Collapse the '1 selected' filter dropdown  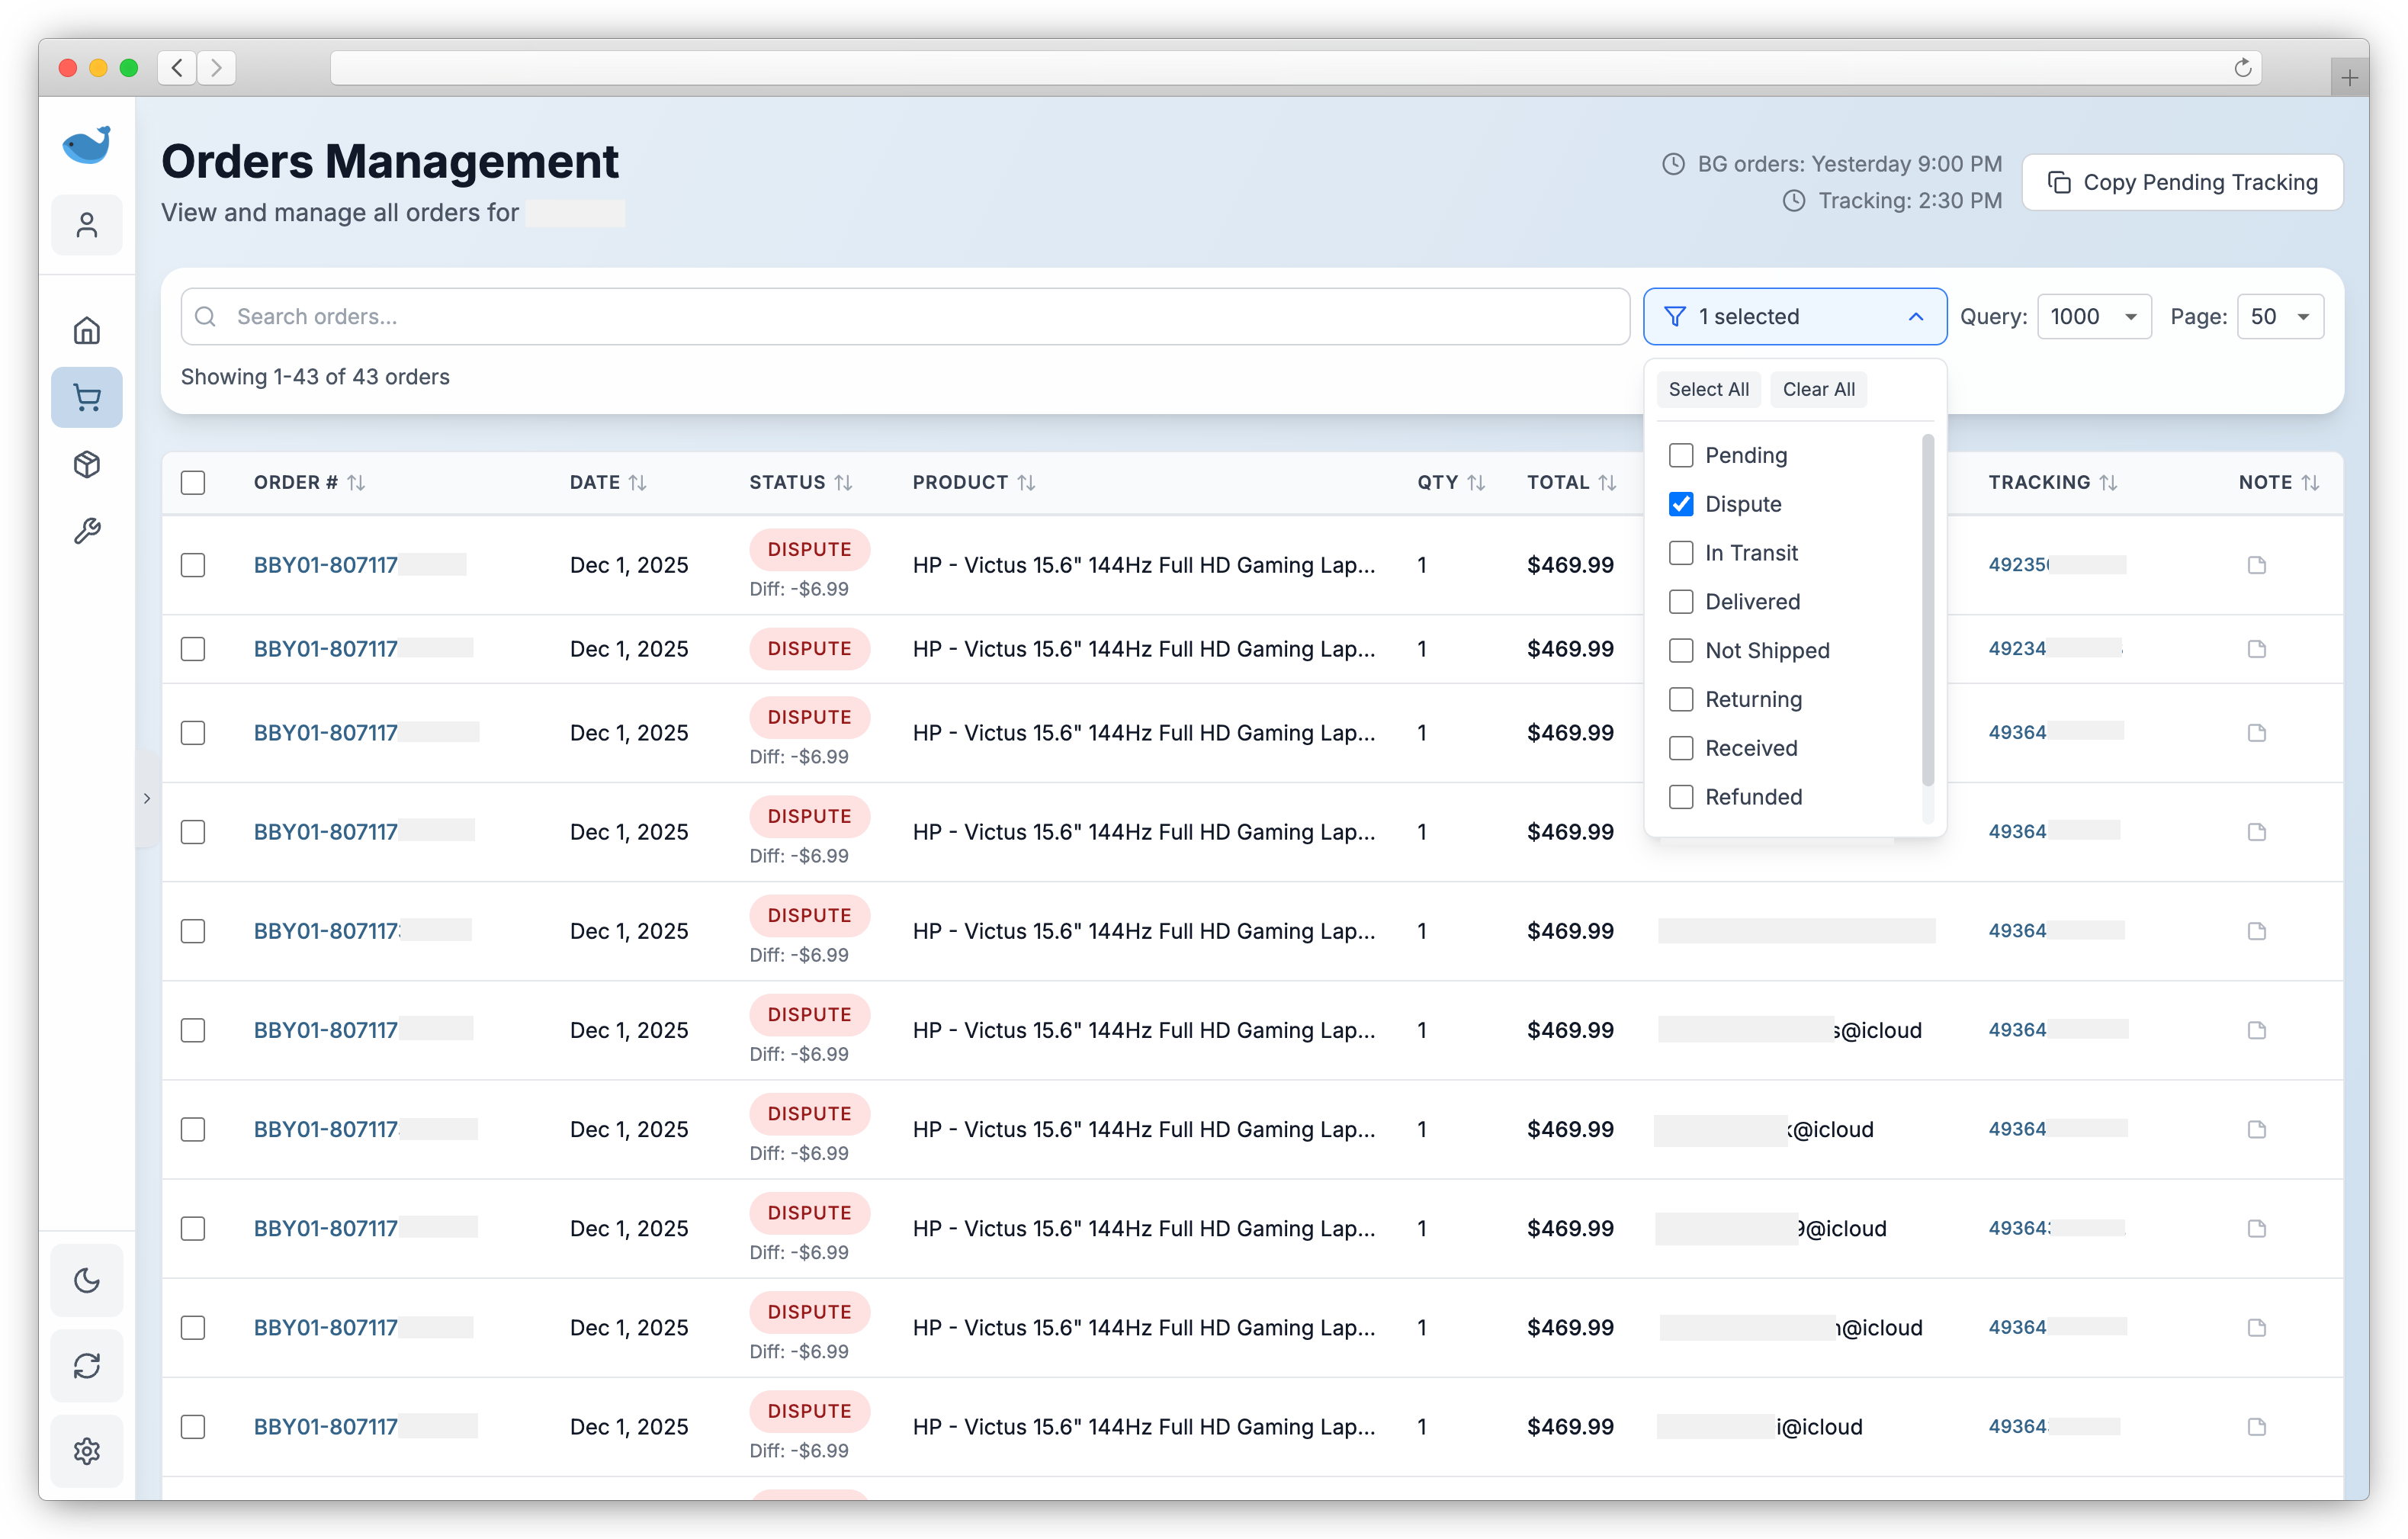tap(1794, 316)
